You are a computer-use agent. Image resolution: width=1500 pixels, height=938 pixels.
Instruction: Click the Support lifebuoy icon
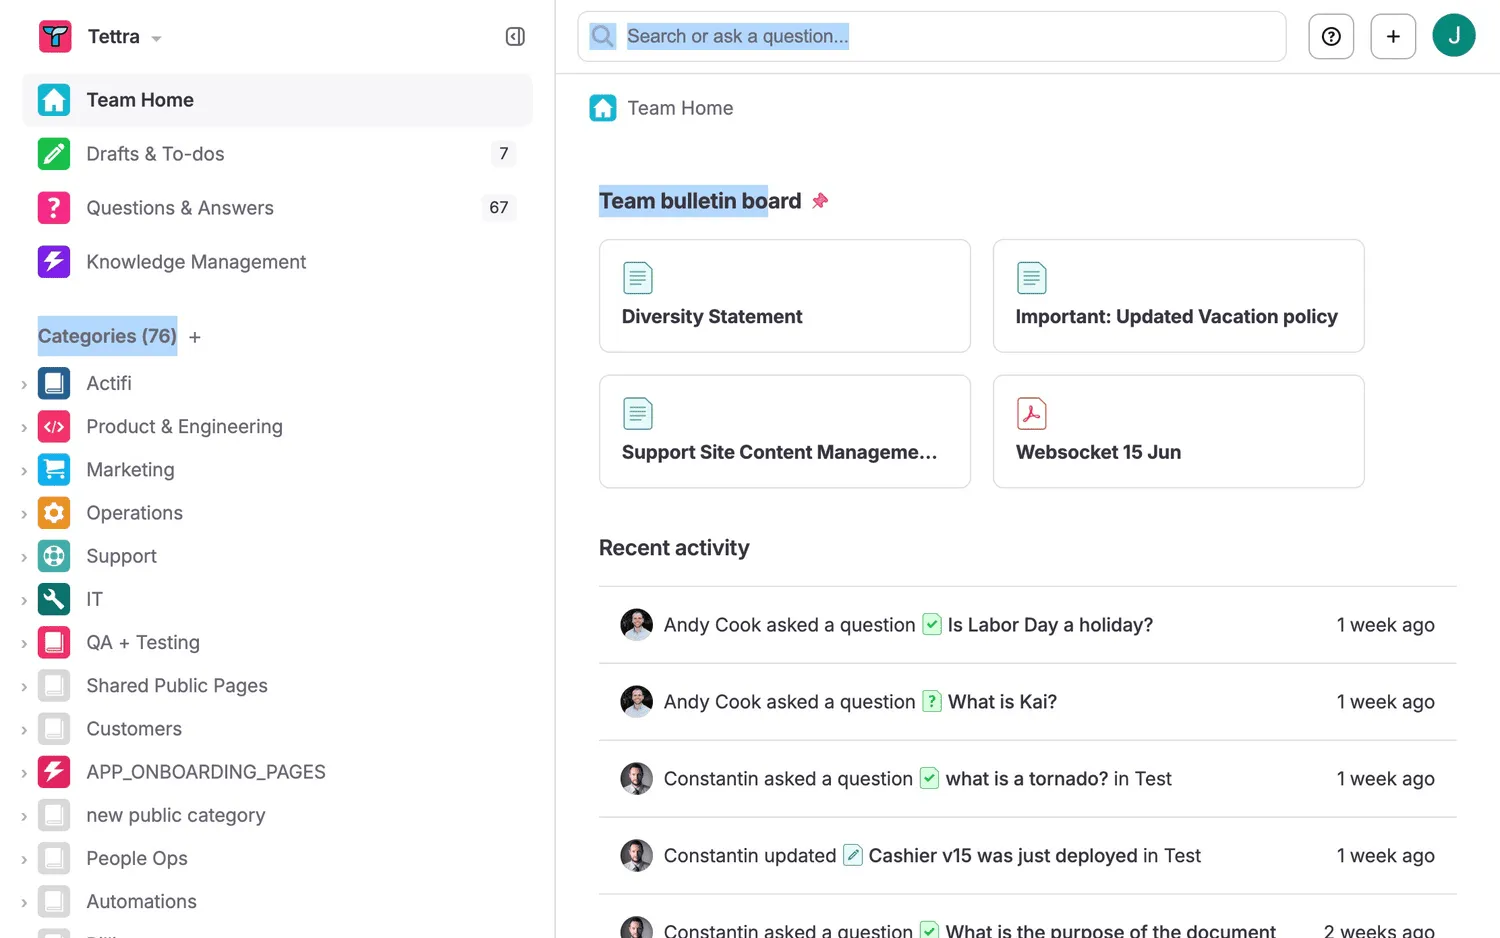tap(54, 556)
